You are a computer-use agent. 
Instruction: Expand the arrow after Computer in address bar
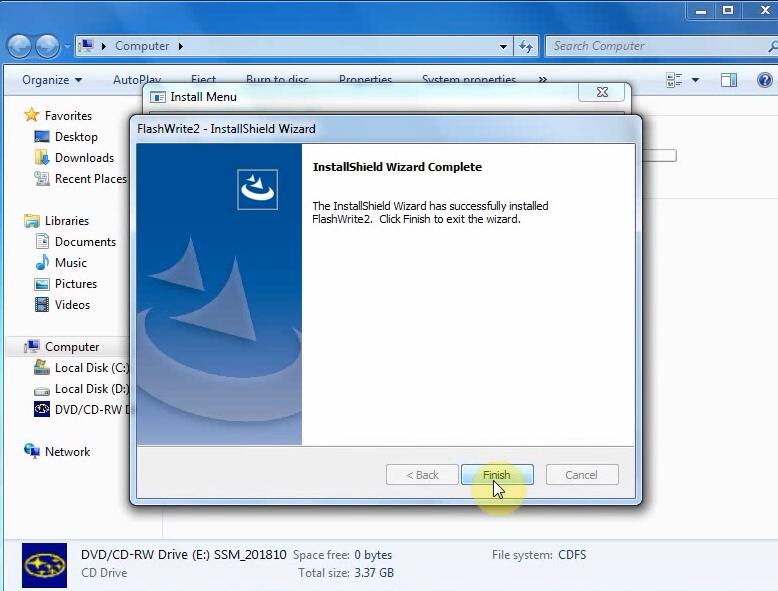[x=181, y=46]
